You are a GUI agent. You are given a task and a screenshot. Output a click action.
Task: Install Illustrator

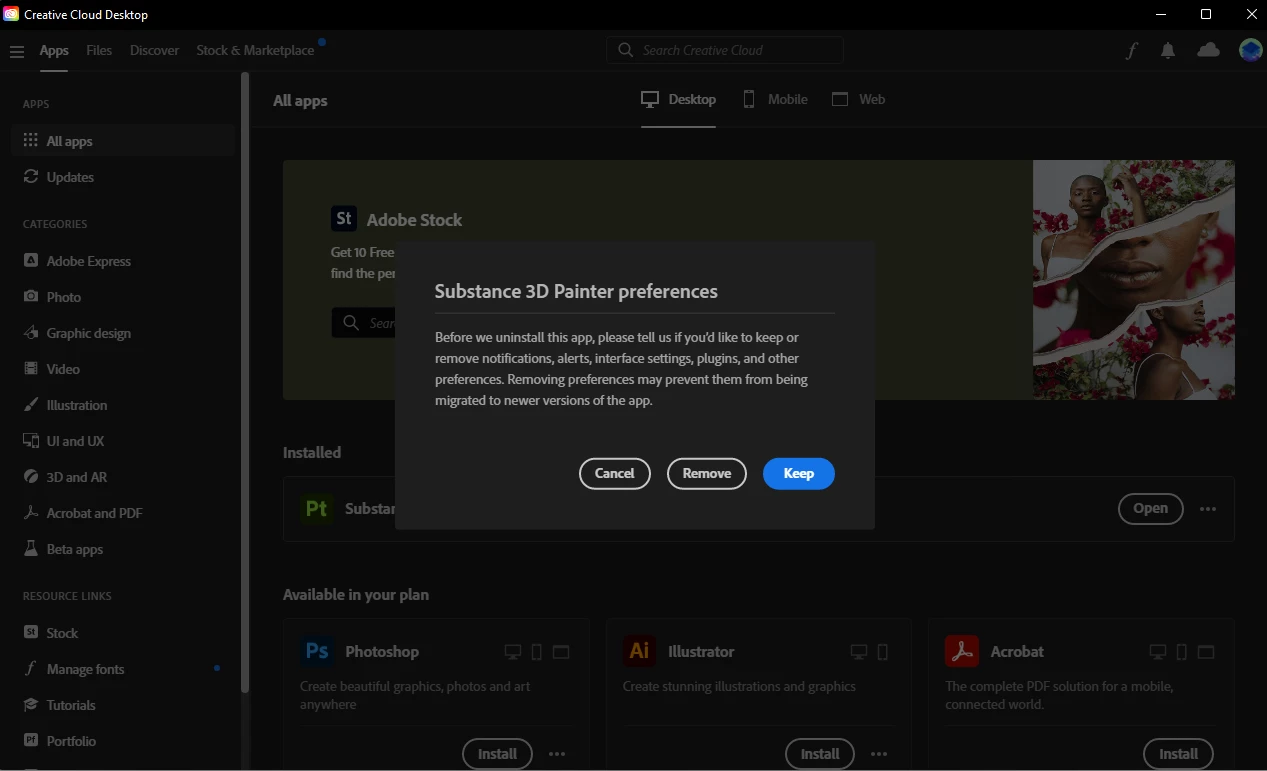coord(820,754)
